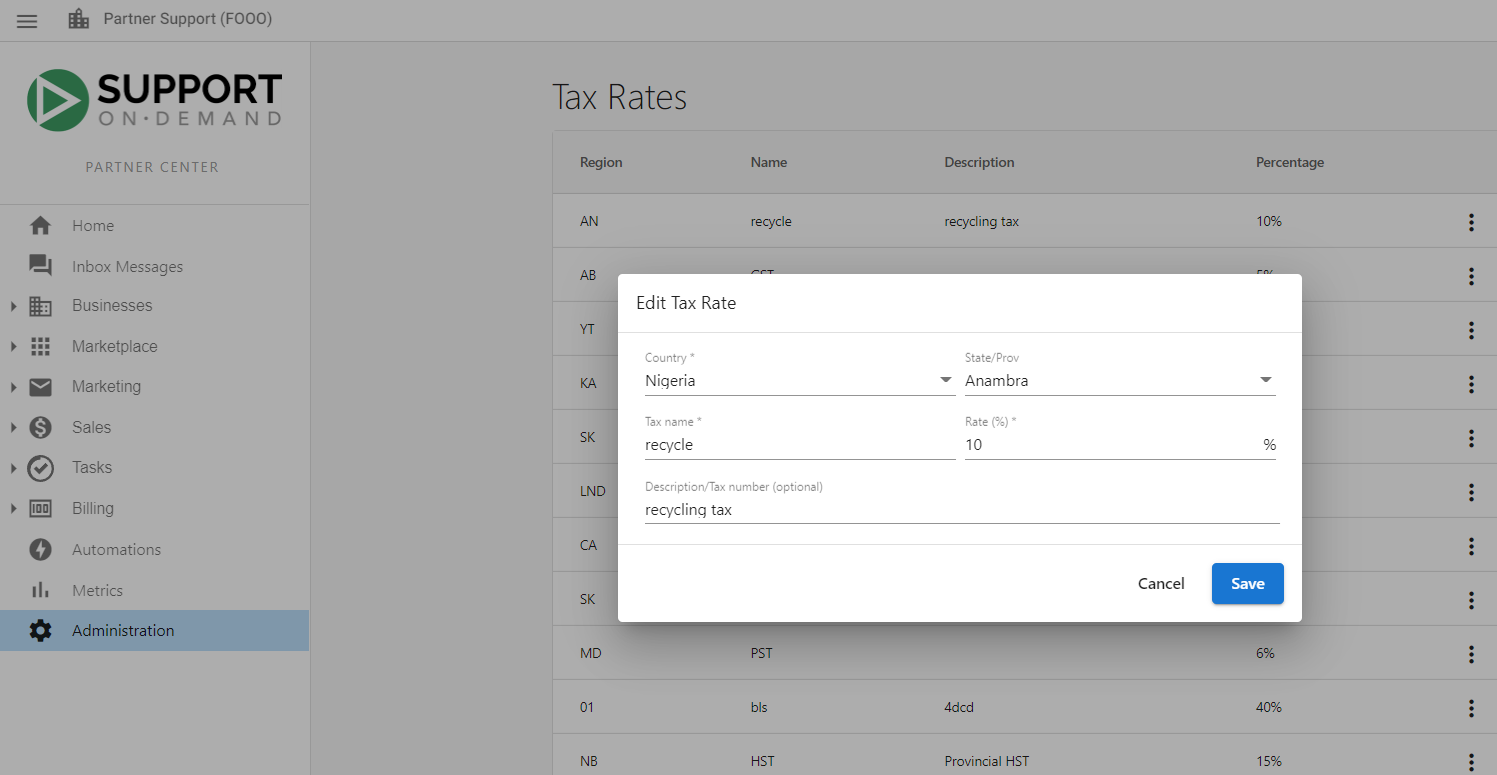1497x775 pixels.
Task: Cancel editing the tax rate
Action: click(x=1161, y=584)
